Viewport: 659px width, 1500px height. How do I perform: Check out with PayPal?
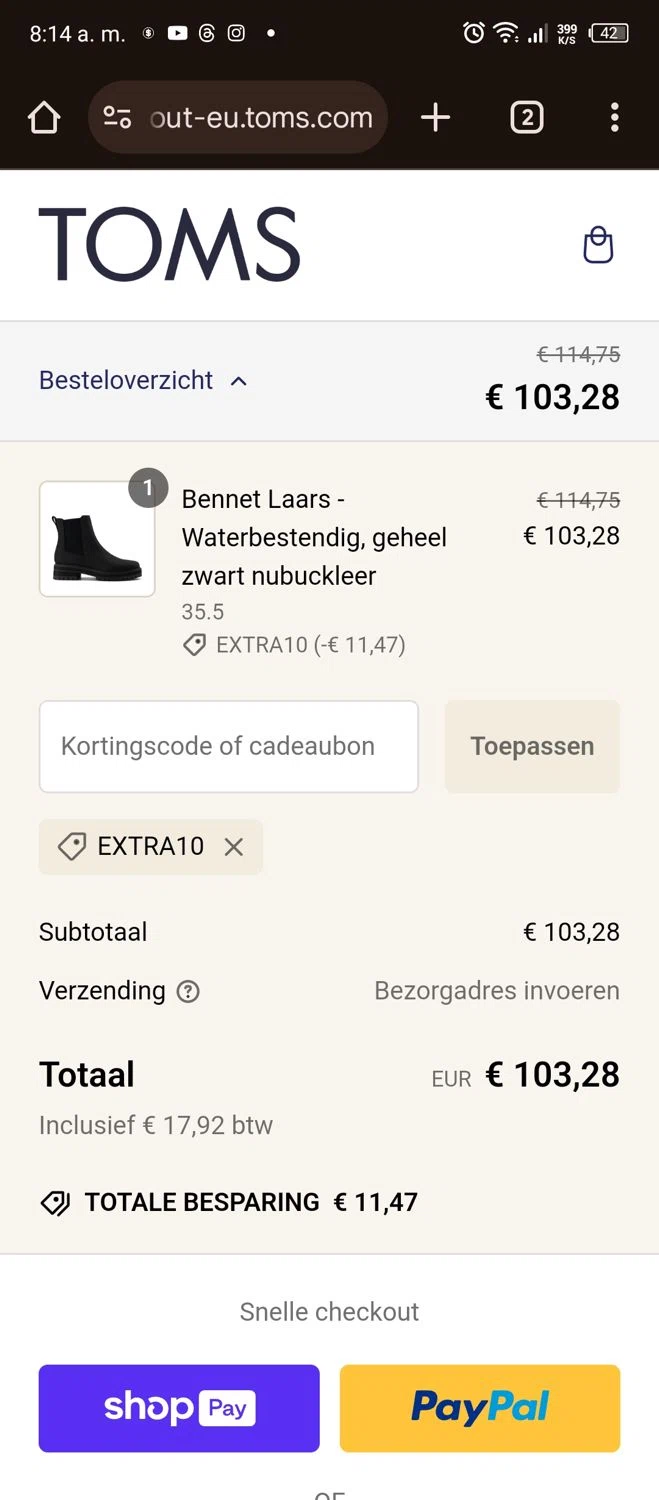pos(480,1408)
